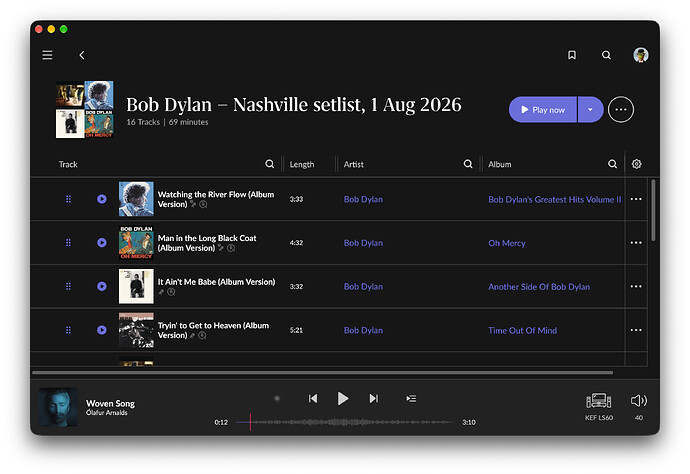
Task: Click drag handle of It Ain't Me Babe
Action: 68,286
